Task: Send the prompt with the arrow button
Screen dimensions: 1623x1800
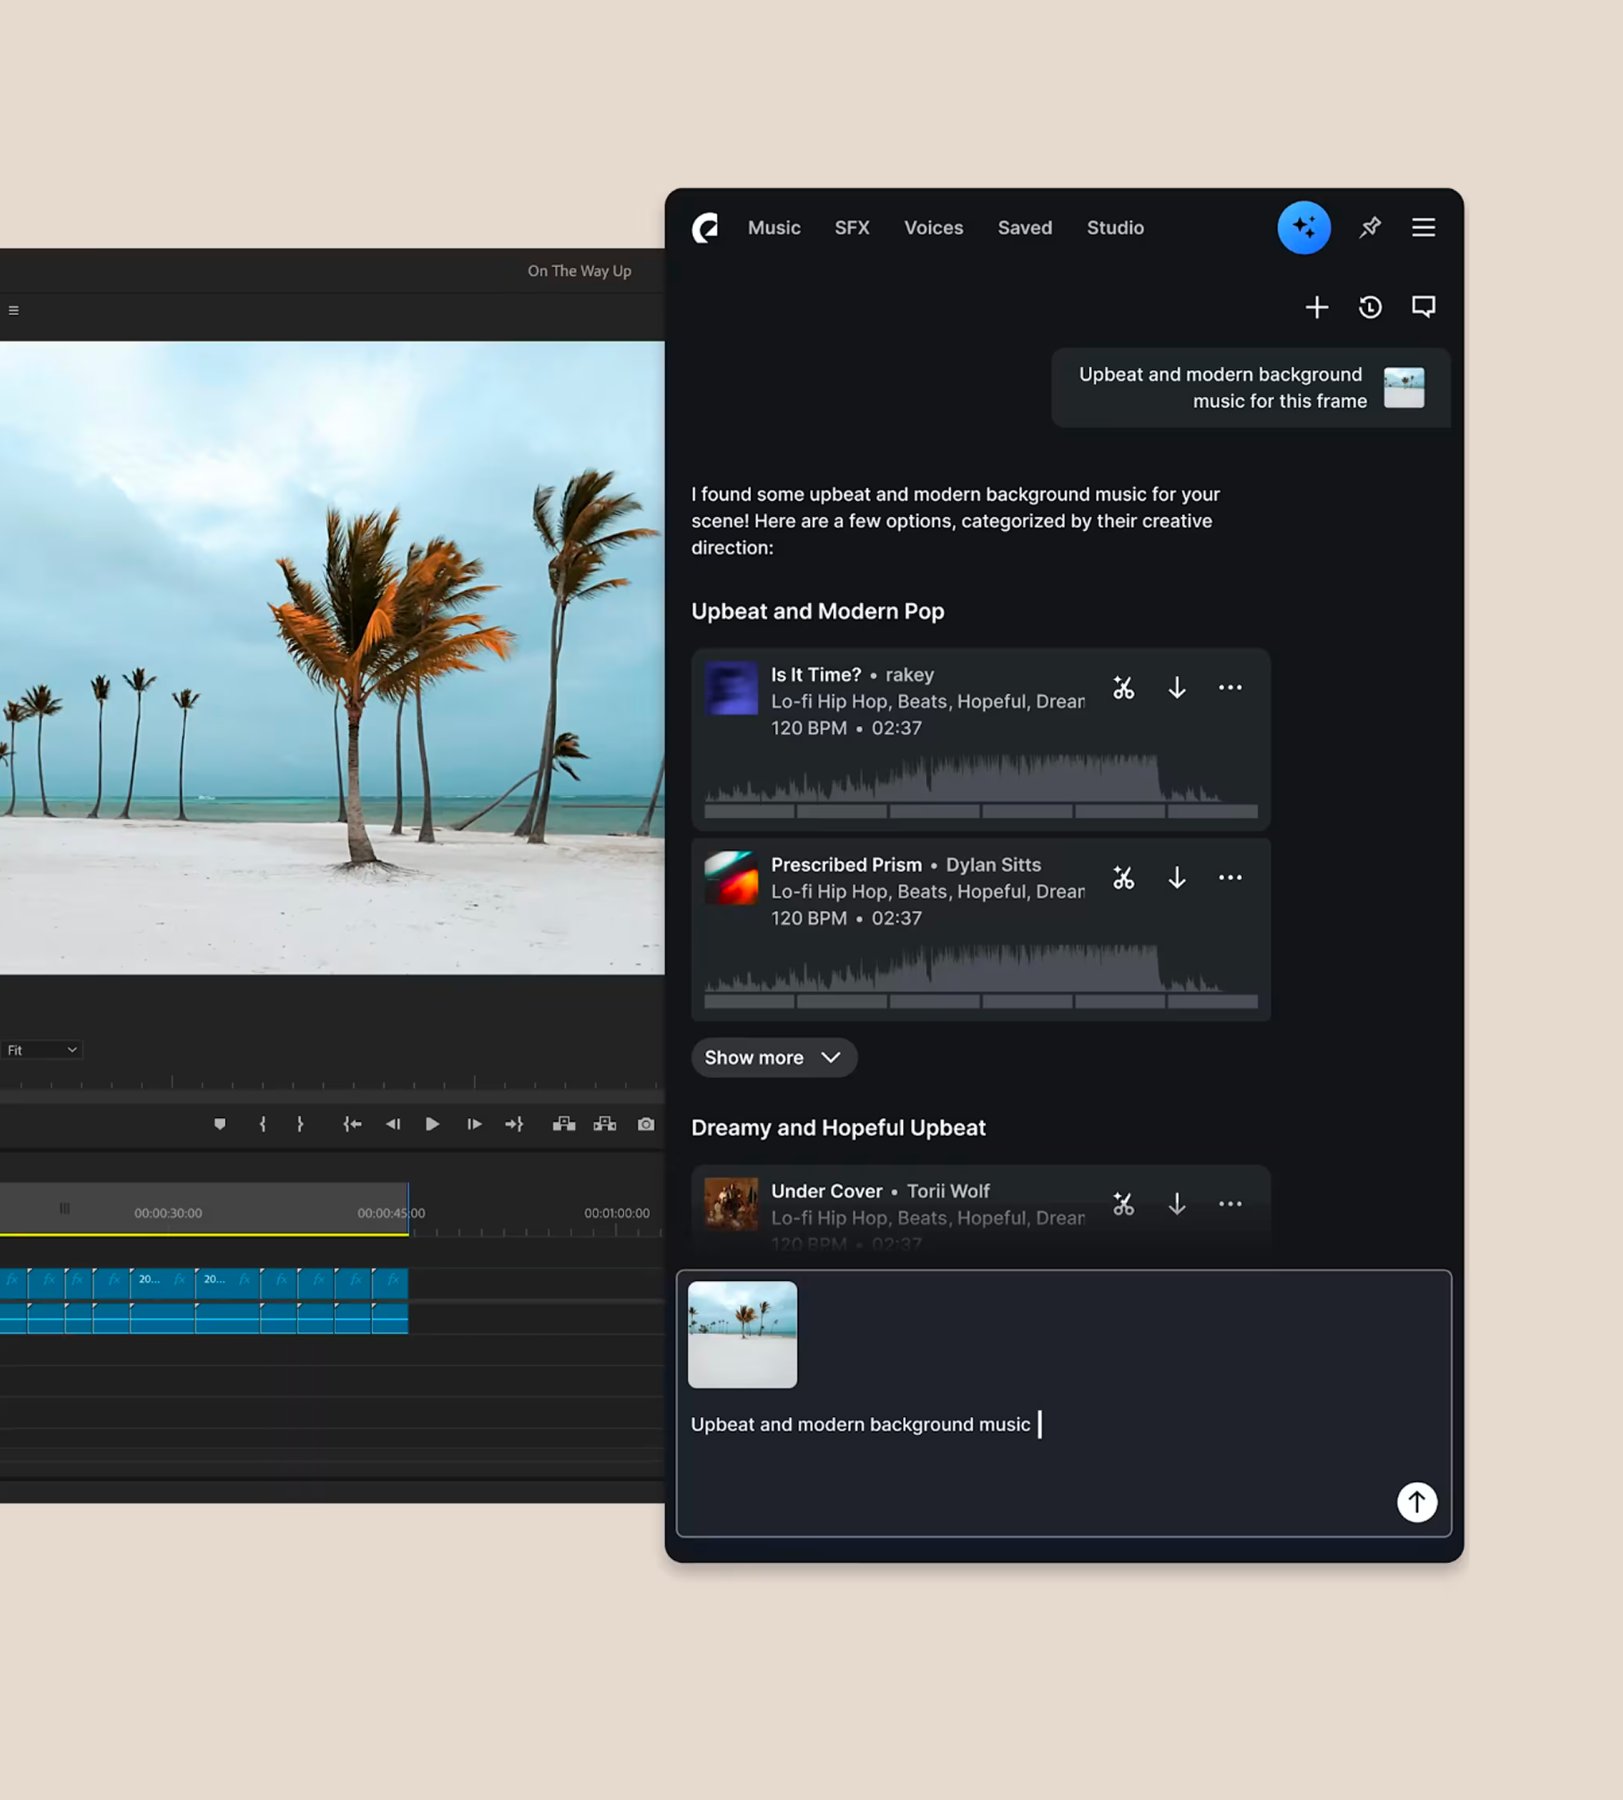Action: 1417,1502
